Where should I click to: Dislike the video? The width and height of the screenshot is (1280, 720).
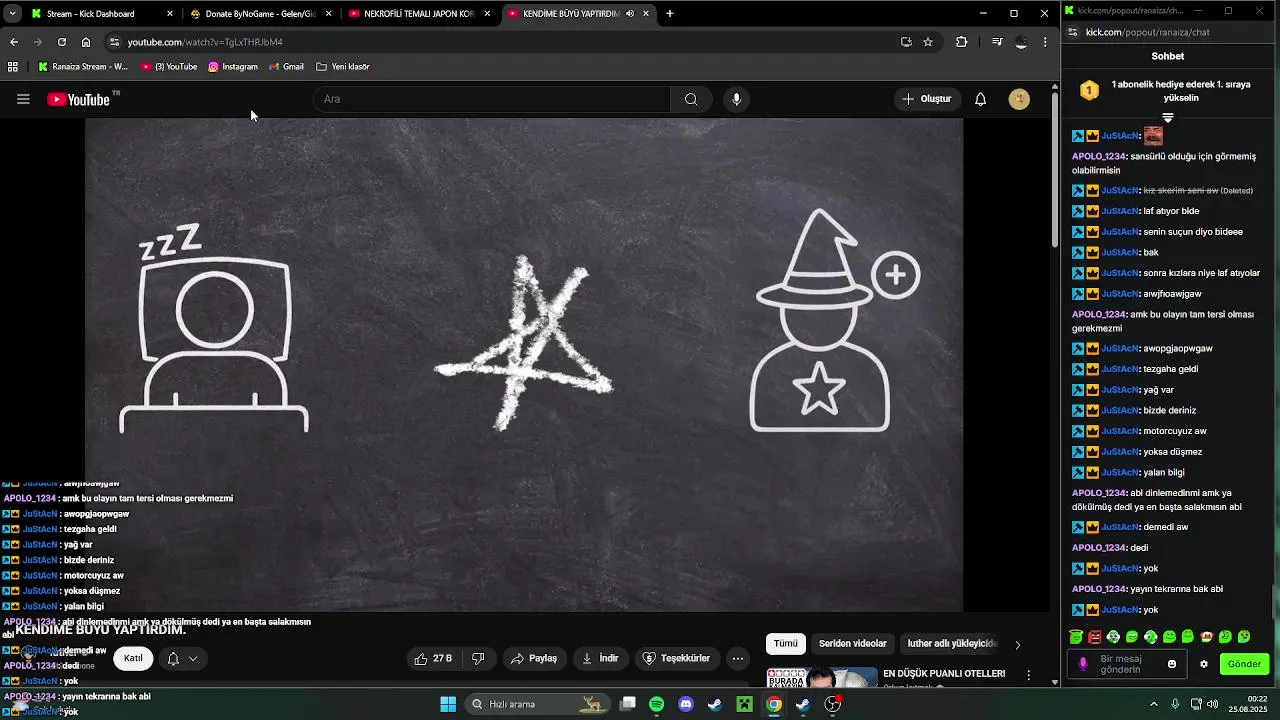pos(478,658)
